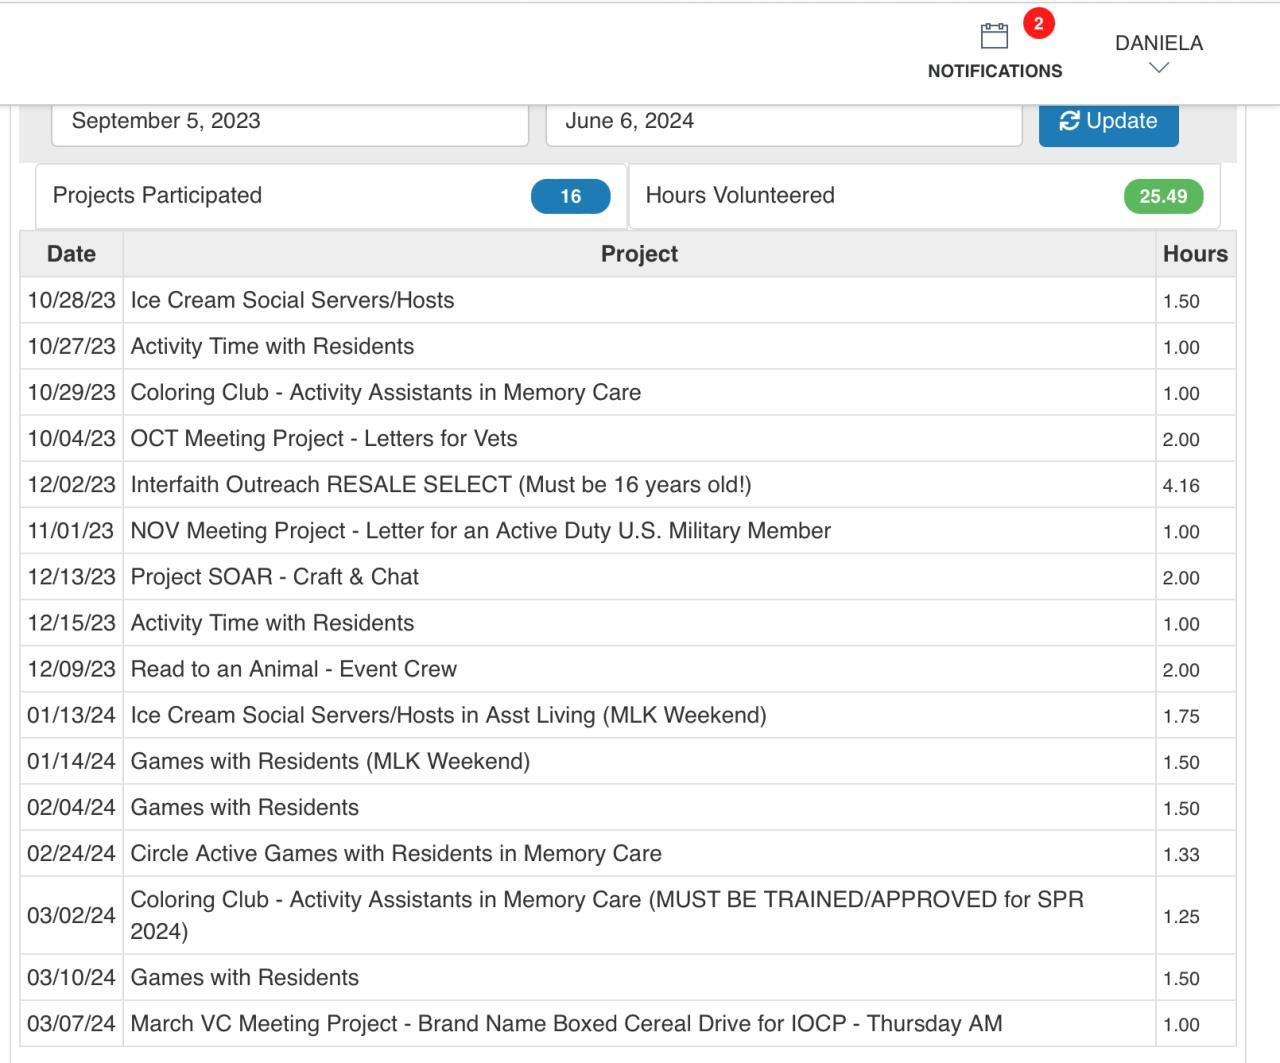The width and height of the screenshot is (1280, 1063).
Task: Open the Notifications calendar icon
Action: 994,37
